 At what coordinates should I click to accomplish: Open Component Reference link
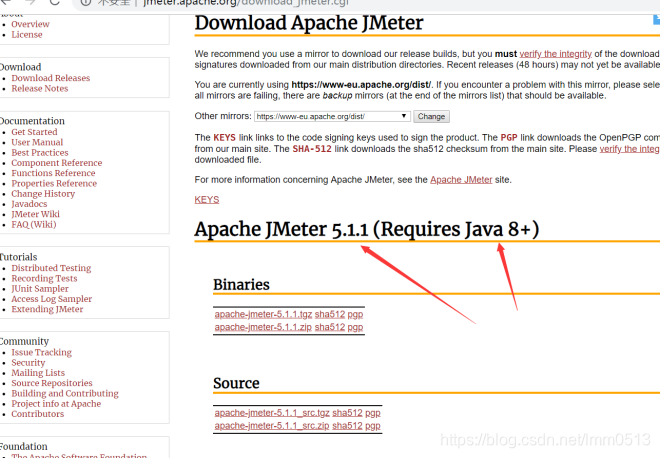click(x=57, y=162)
